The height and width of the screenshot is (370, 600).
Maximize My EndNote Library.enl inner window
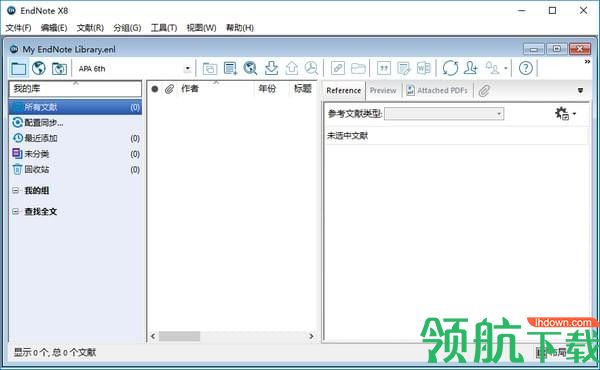557,49
